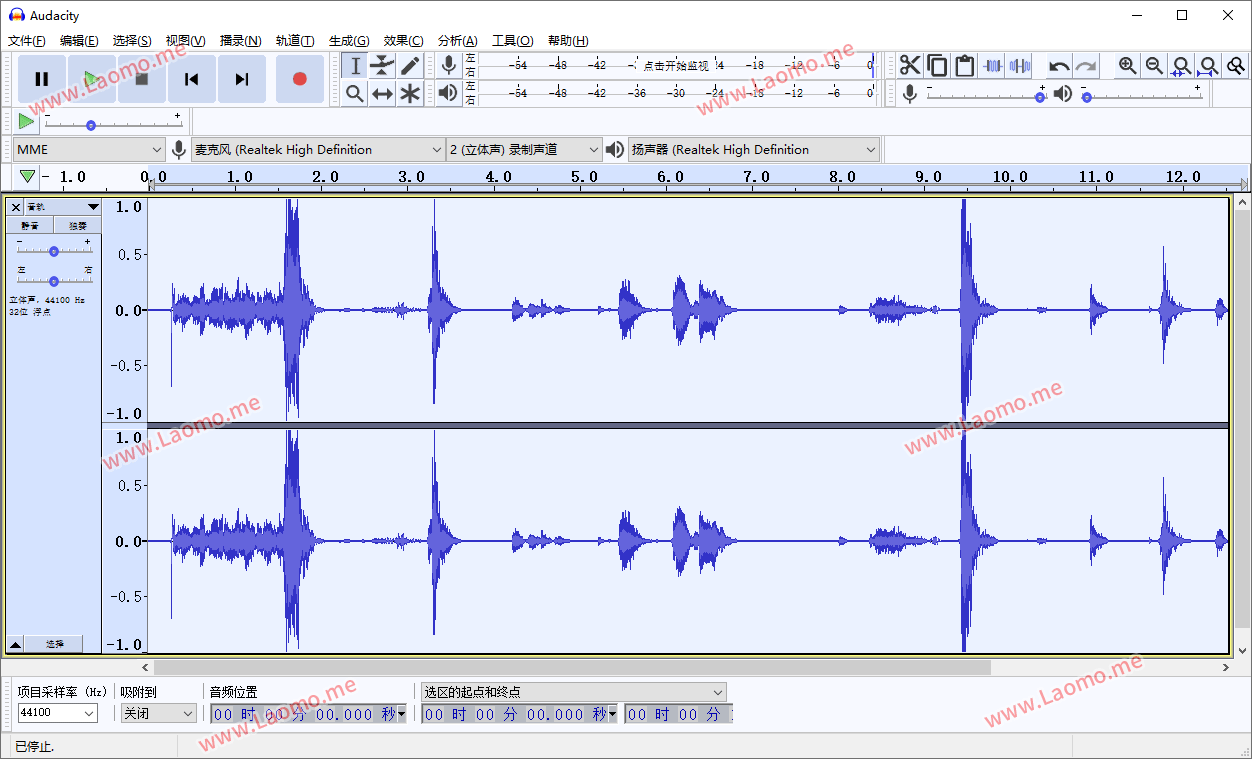Viewport: 1252px width, 759px height.
Task: Click the recording meter microphone icon
Action: click(x=449, y=66)
